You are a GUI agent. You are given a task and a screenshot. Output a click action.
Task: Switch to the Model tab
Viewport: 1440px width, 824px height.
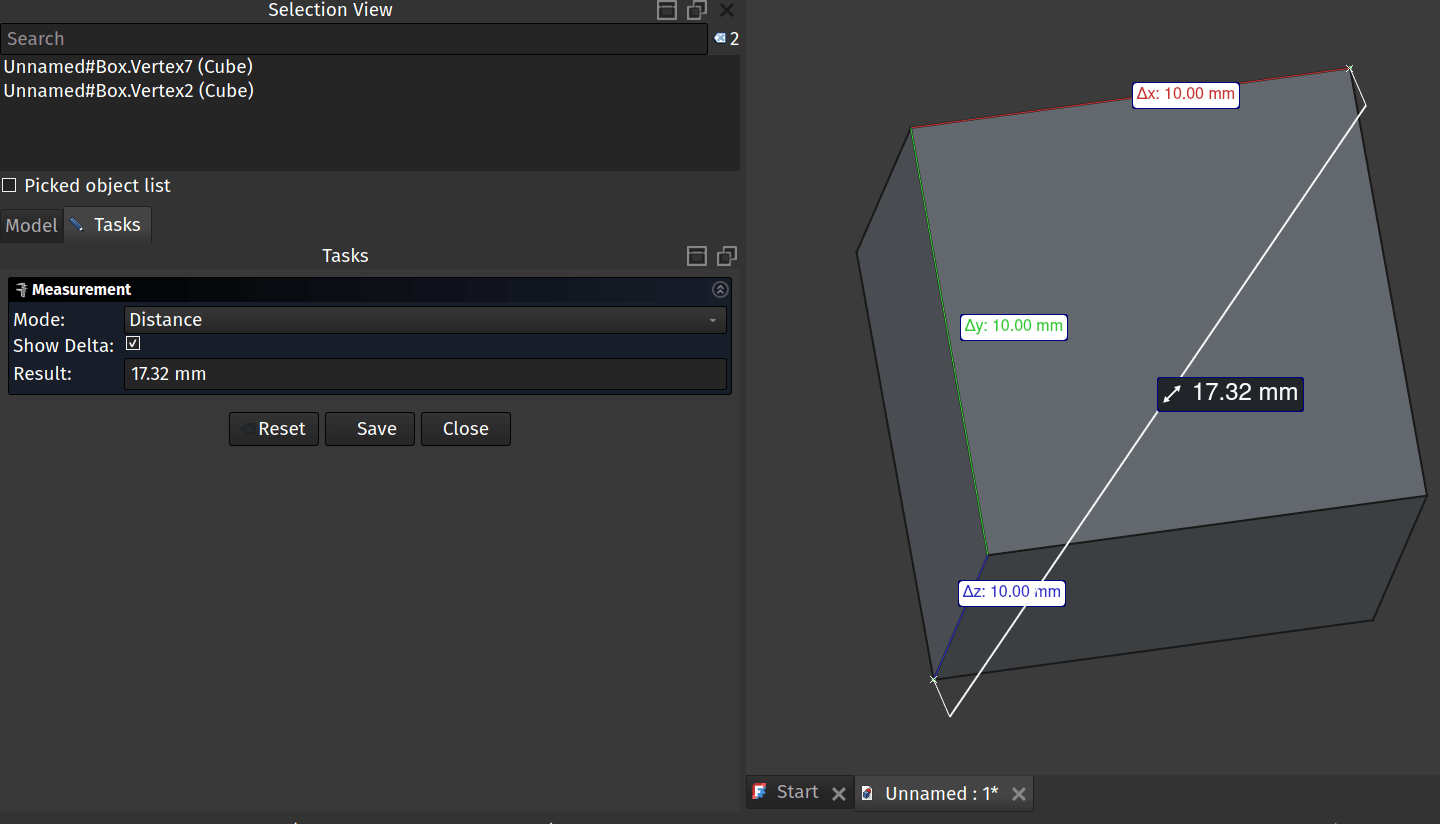[x=31, y=225]
